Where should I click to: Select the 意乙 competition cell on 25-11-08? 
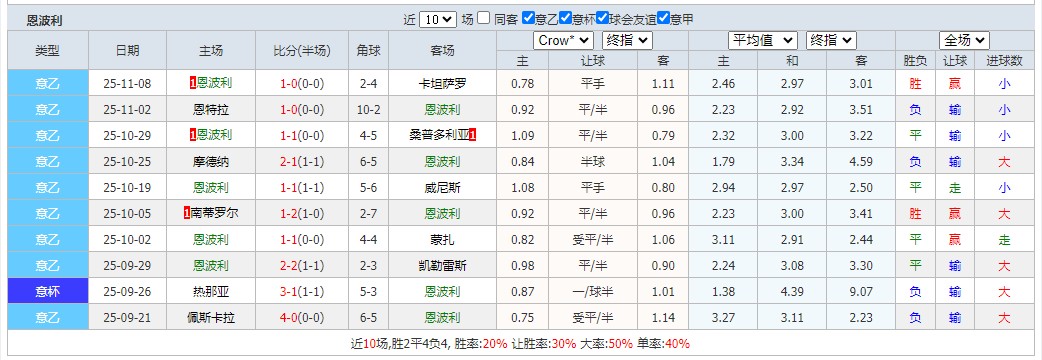pos(48,84)
